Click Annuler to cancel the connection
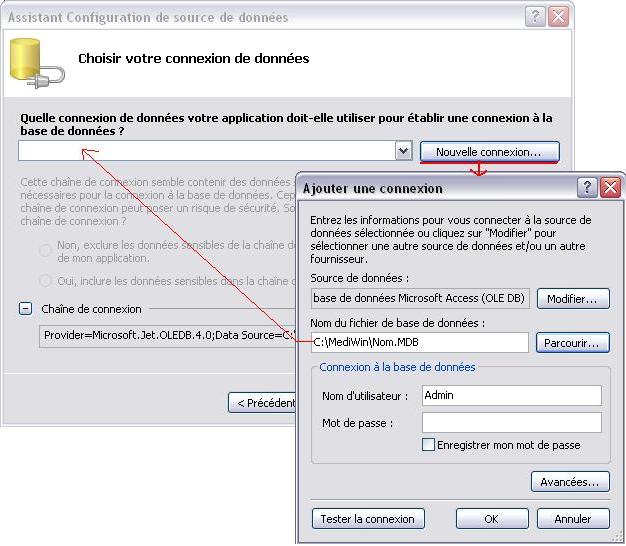 coord(573,518)
